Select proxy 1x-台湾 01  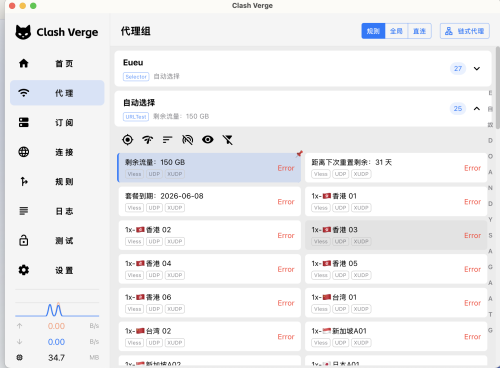point(396,303)
